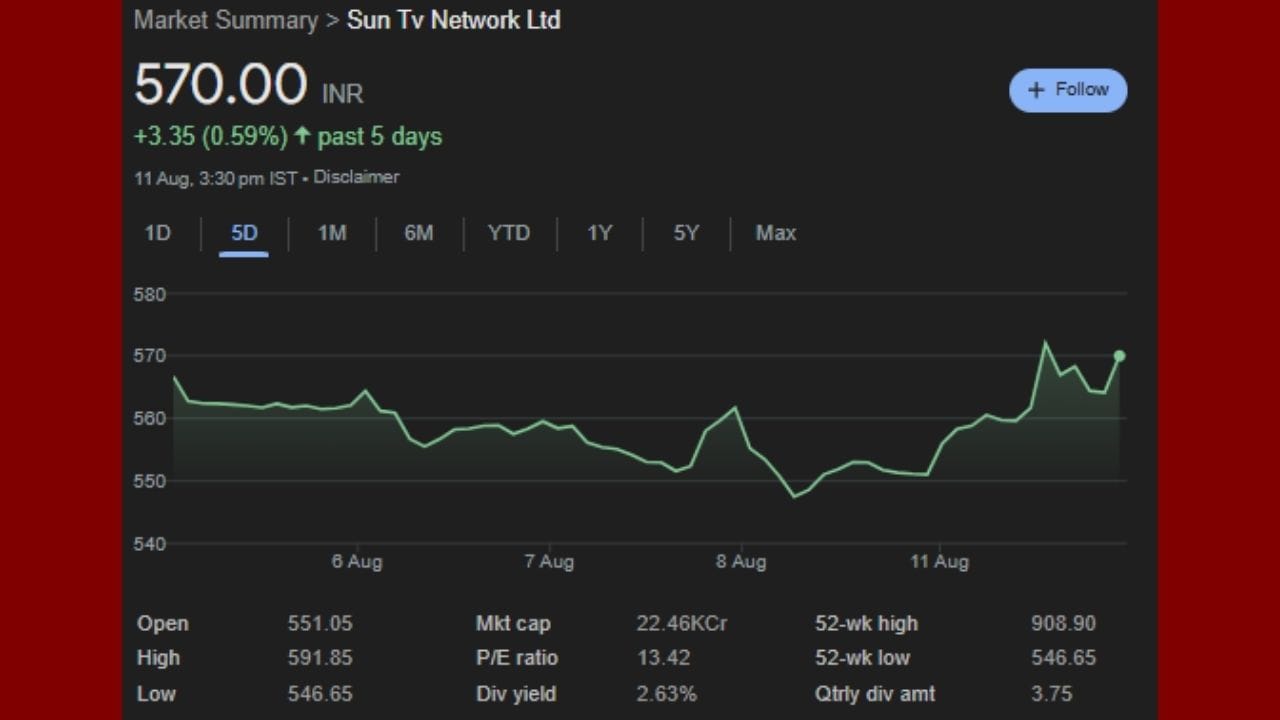
Task: Click the 6 Aug axis date label
Action: (x=357, y=562)
